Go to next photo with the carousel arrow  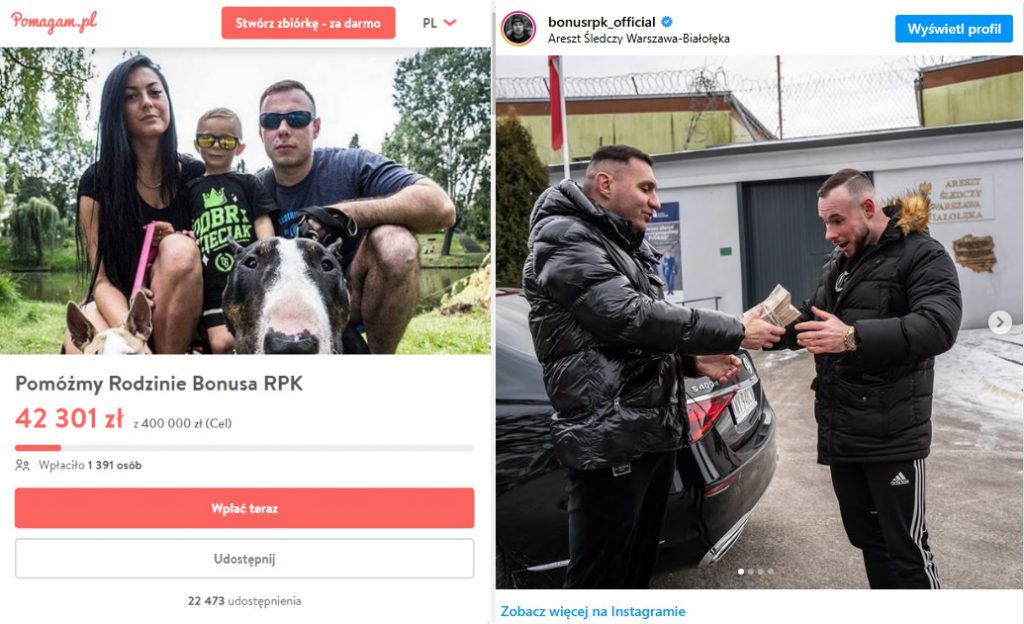(1000, 322)
